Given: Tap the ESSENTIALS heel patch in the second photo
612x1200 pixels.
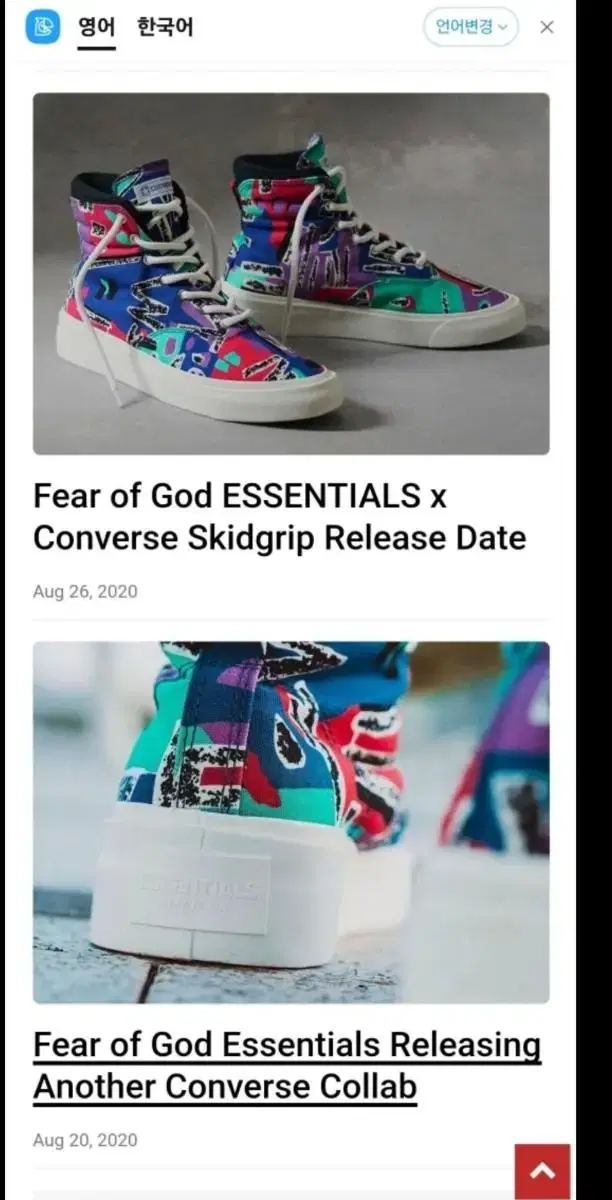Looking at the screenshot, I should pyautogui.click(x=200, y=892).
